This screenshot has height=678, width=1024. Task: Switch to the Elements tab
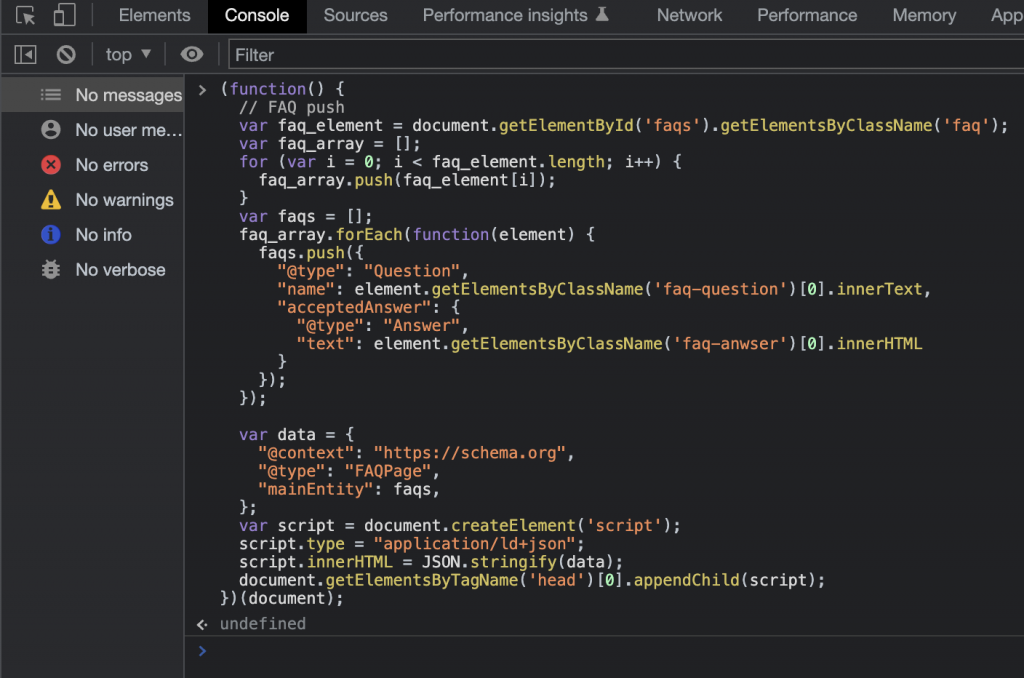(155, 16)
